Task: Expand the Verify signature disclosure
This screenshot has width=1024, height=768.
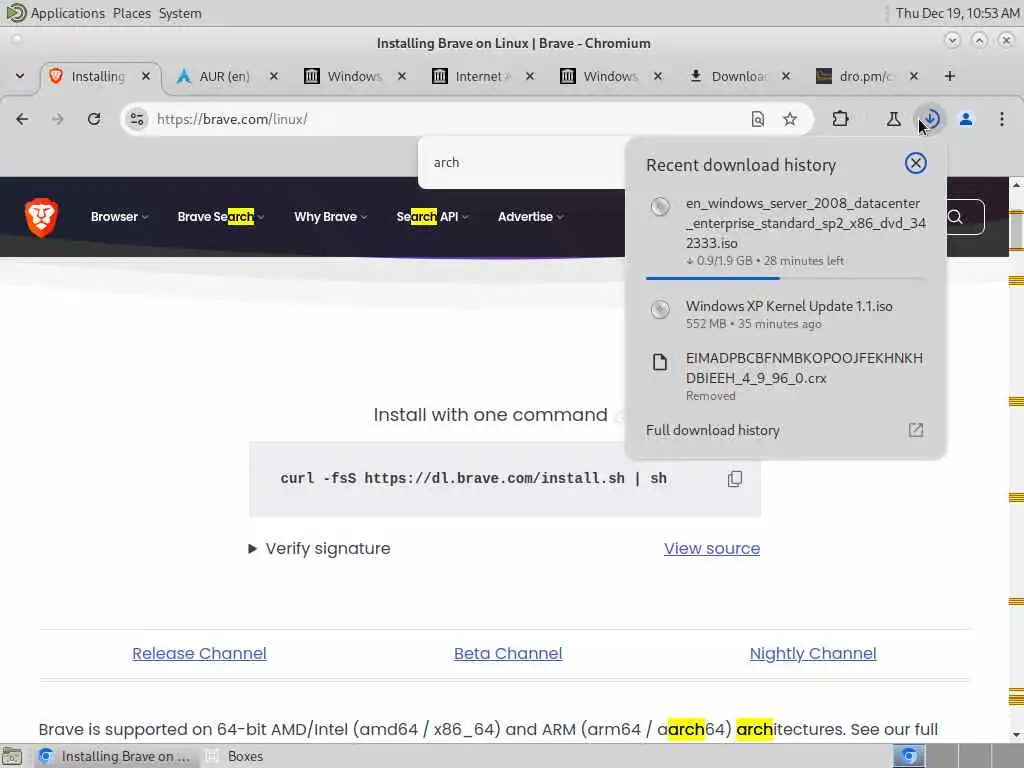Action: [x=319, y=549]
